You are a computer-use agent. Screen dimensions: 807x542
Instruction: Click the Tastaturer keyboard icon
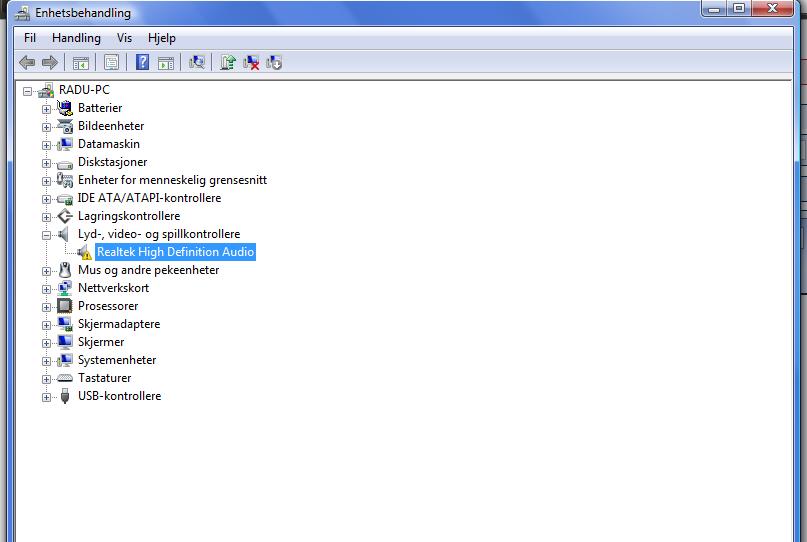pyautogui.click(x=65, y=378)
